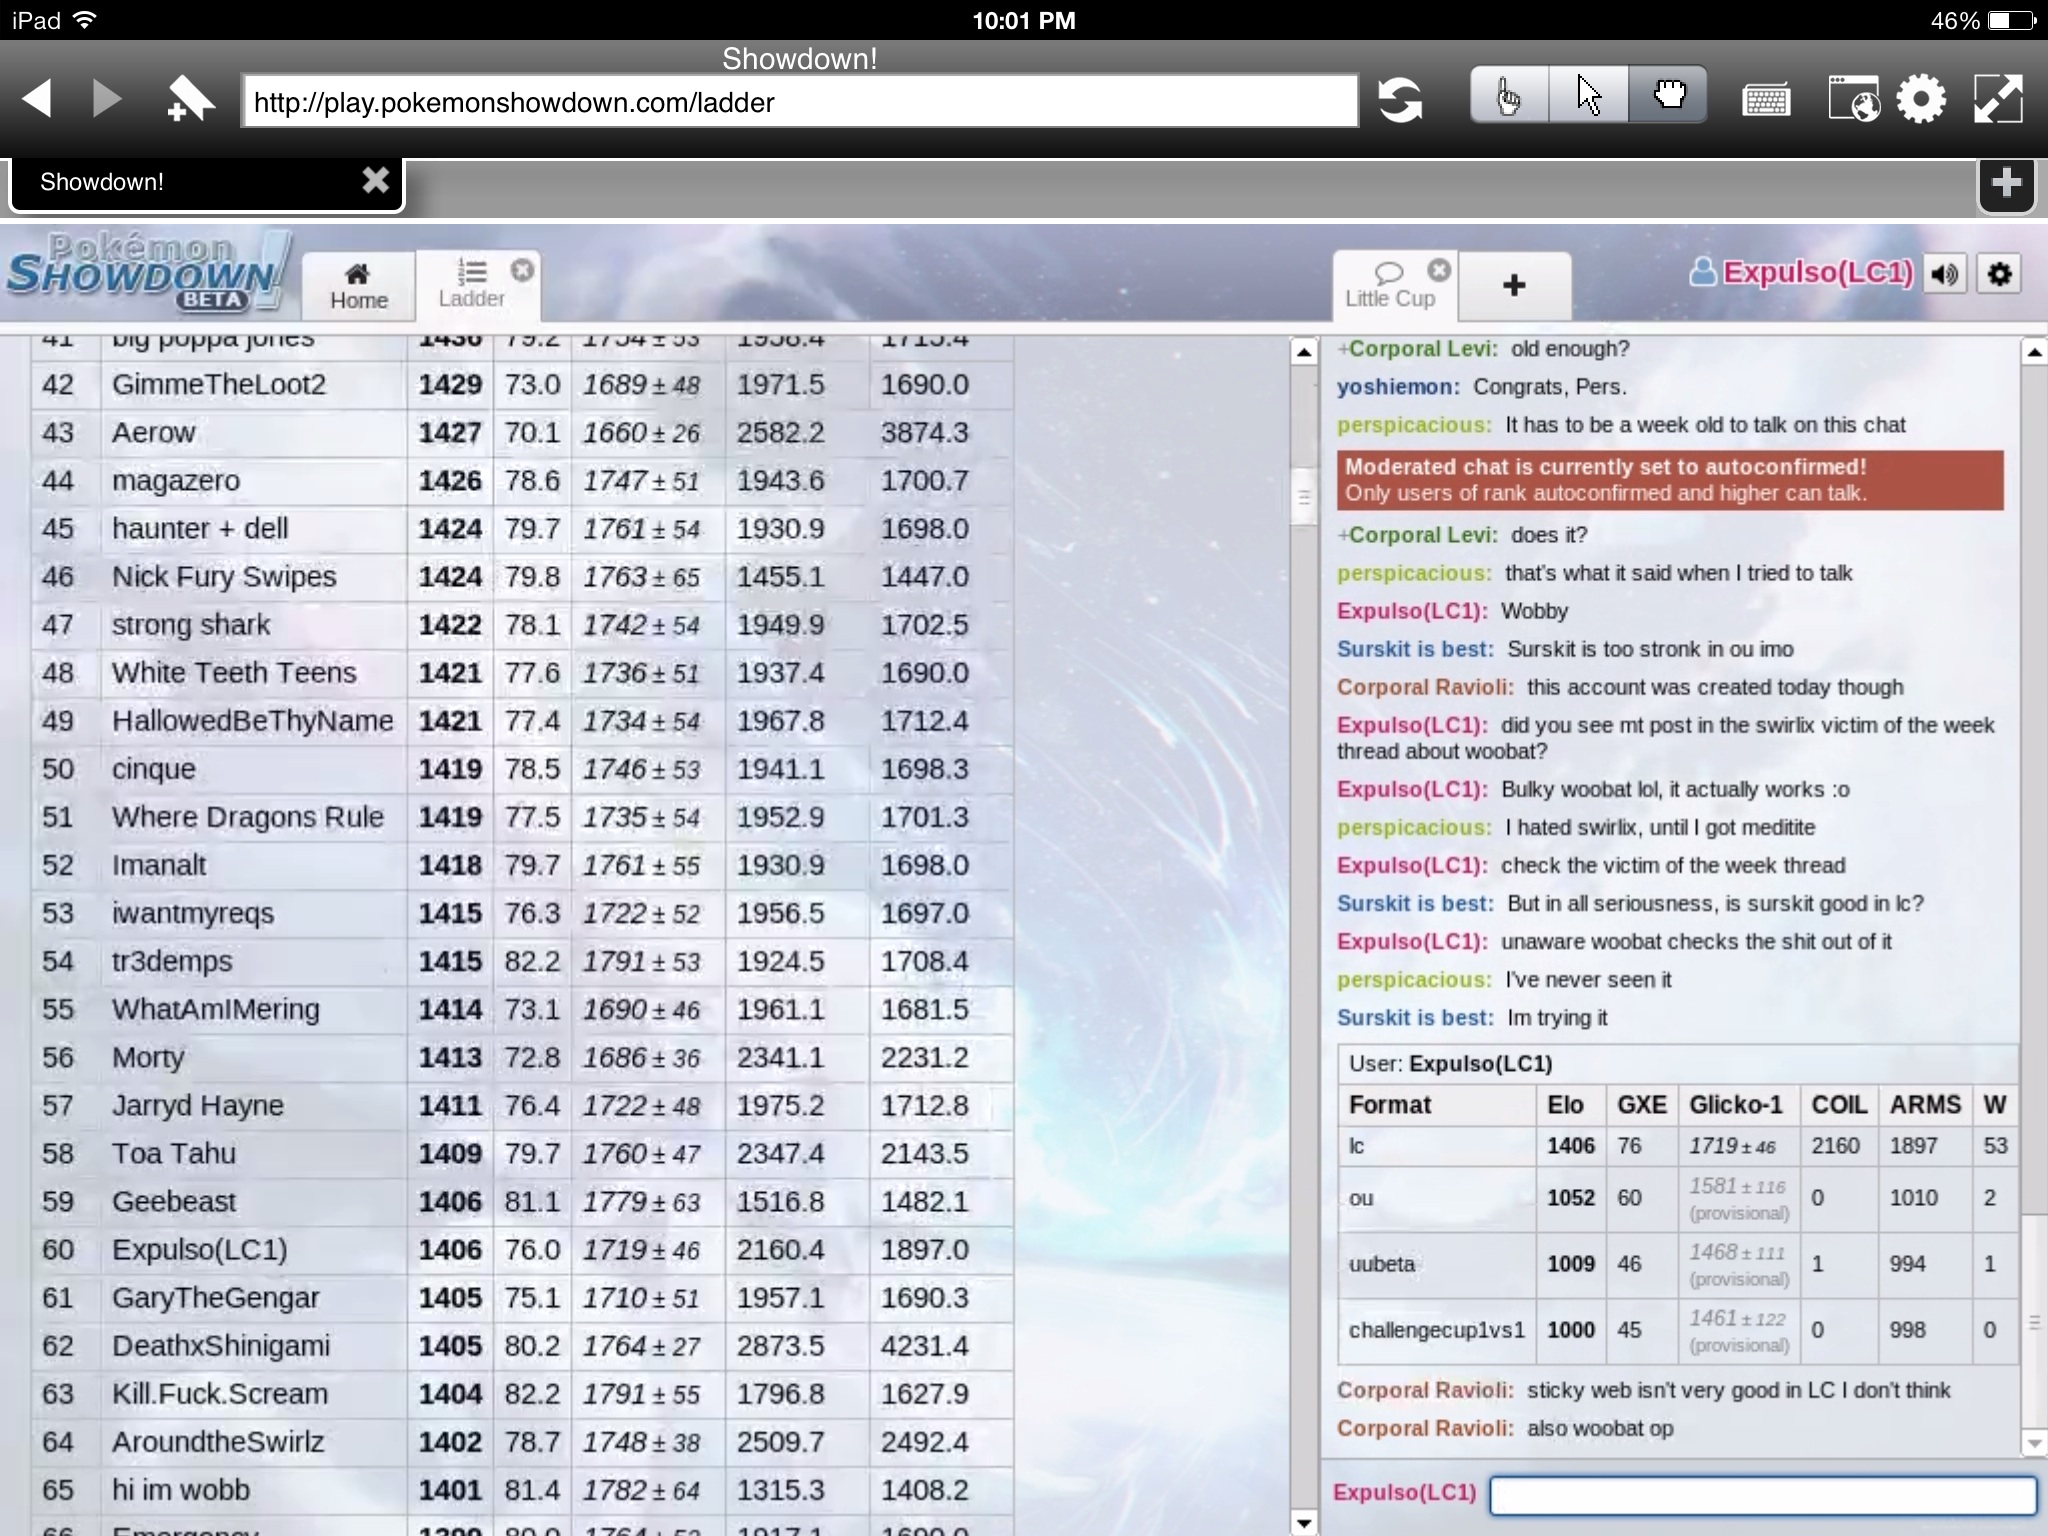Open browser settings gear in toolbar
Screen dimensions: 2048x1536
[1921, 100]
